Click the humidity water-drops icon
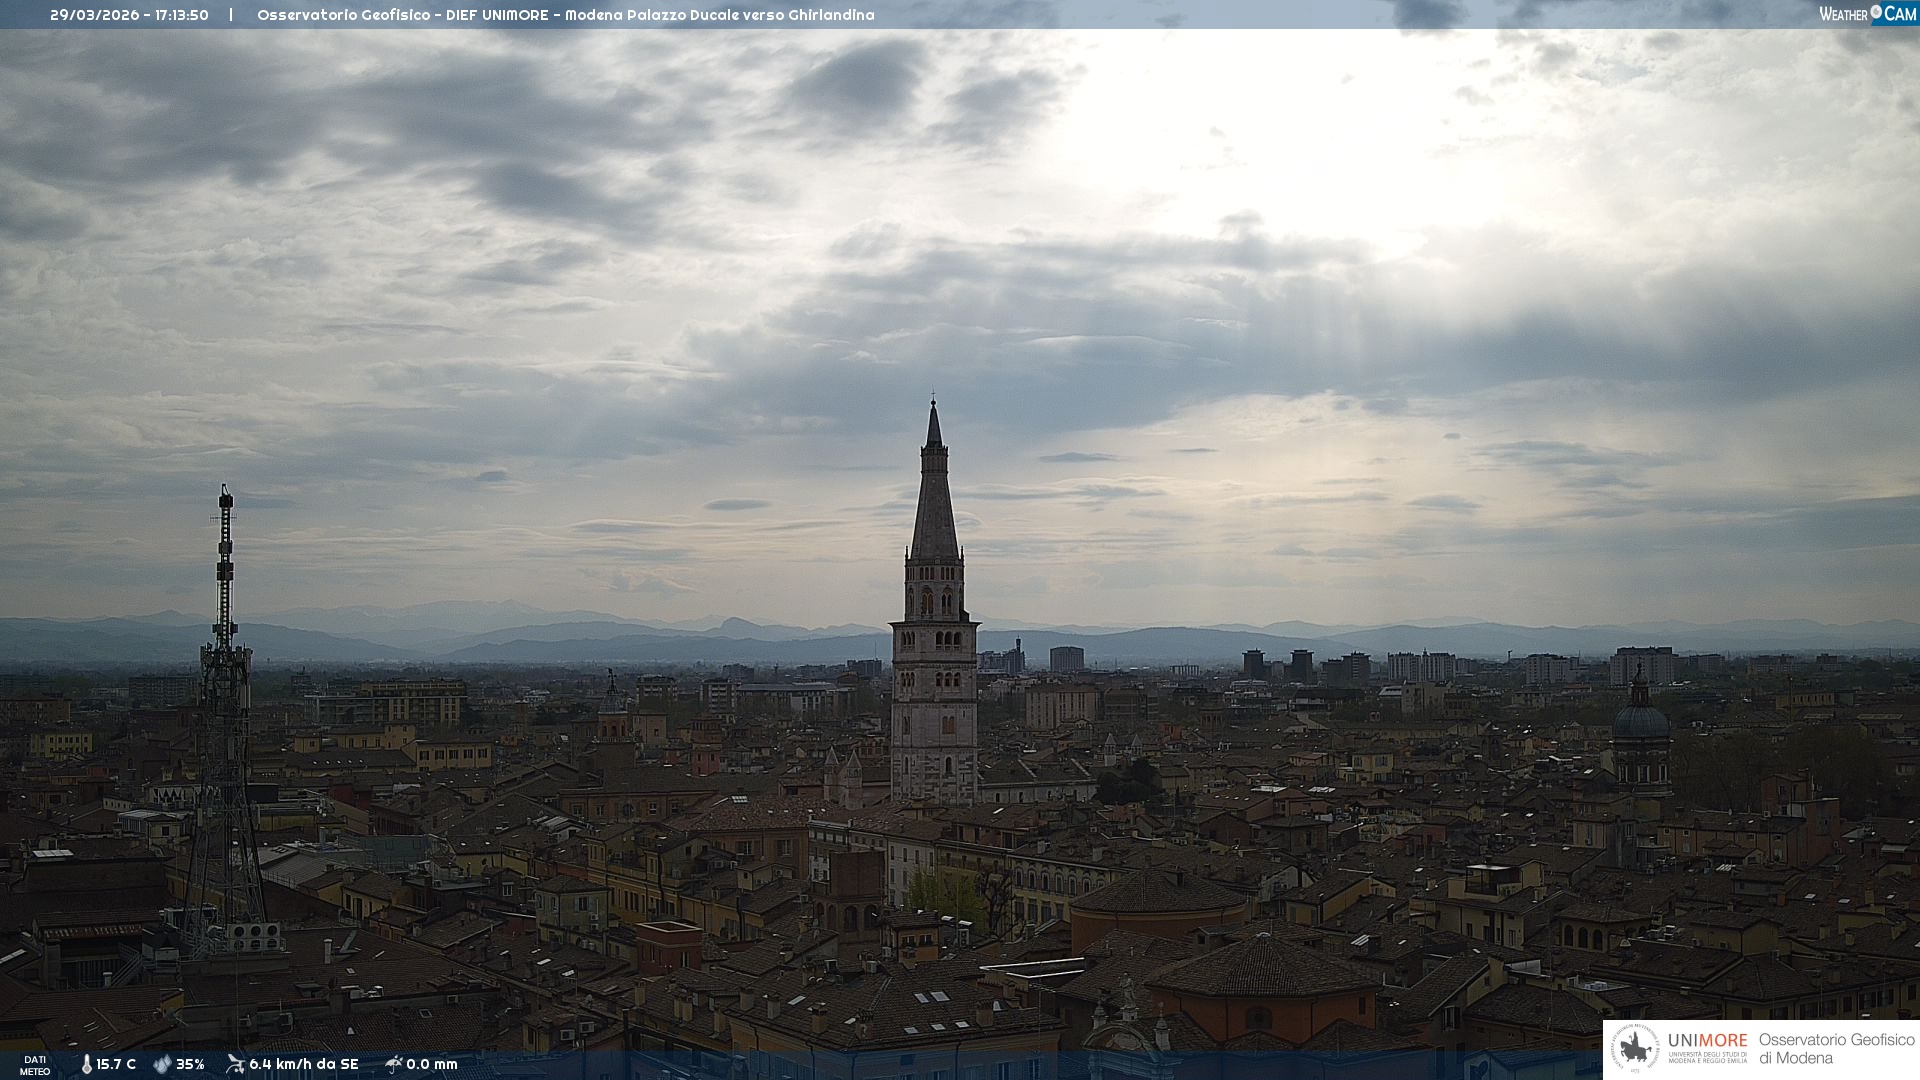1920x1080 pixels. [162, 1064]
